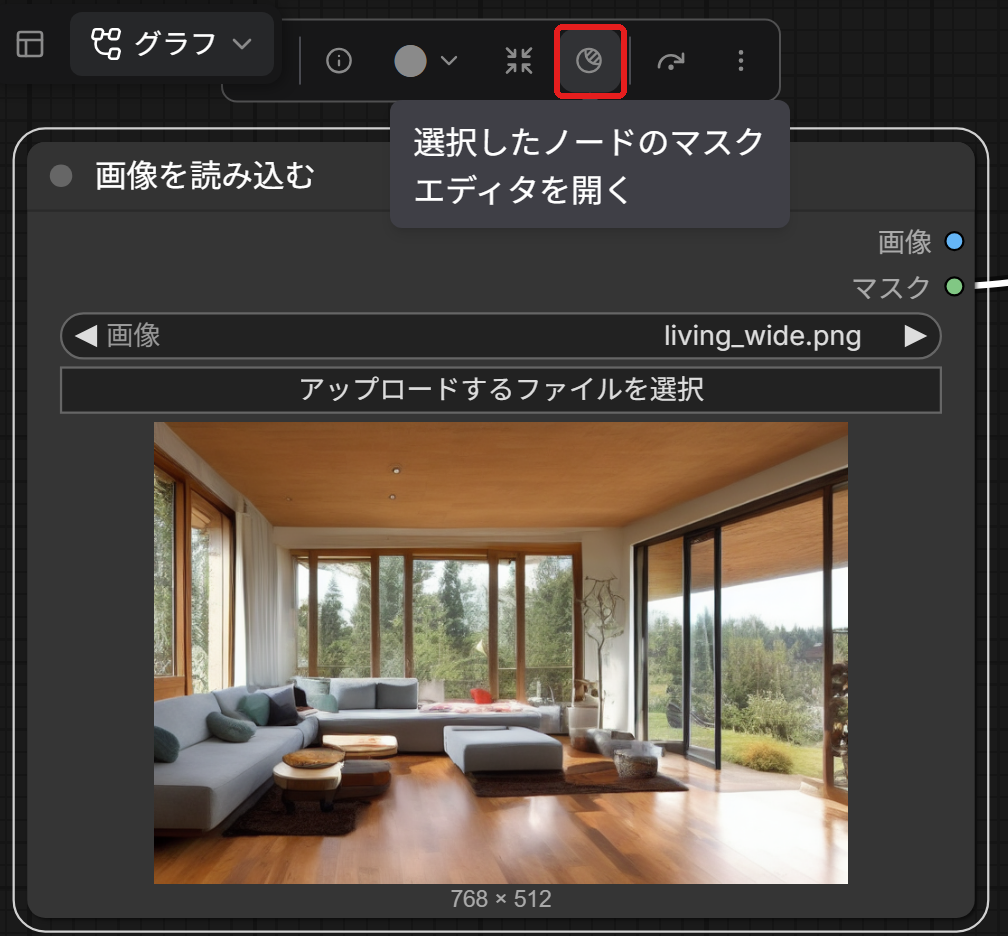Viewport: 1008px width, 936px height.
Task: Open more options via three-dots icon
Action: pyautogui.click(x=741, y=61)
